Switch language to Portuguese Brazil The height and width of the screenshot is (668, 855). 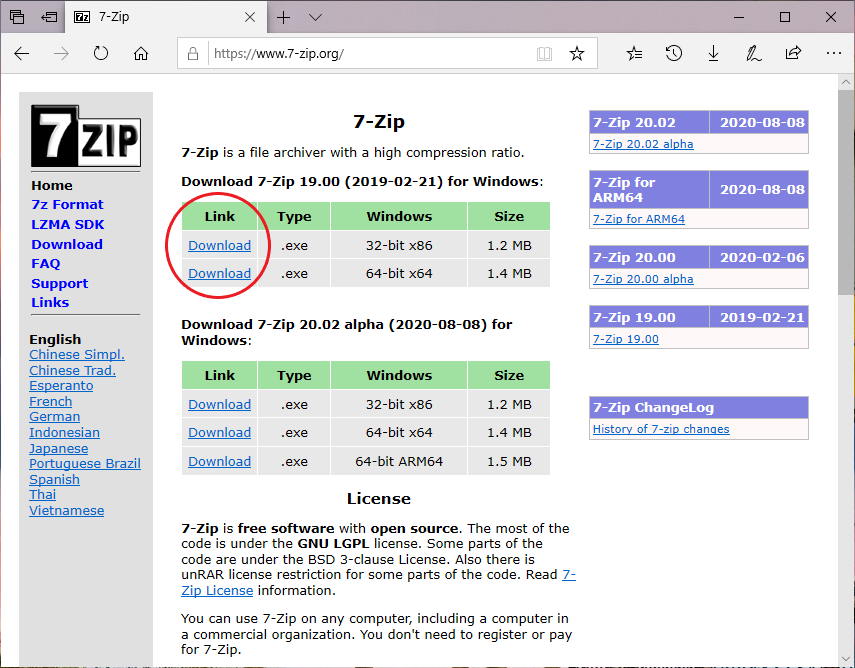click(85, 464)
